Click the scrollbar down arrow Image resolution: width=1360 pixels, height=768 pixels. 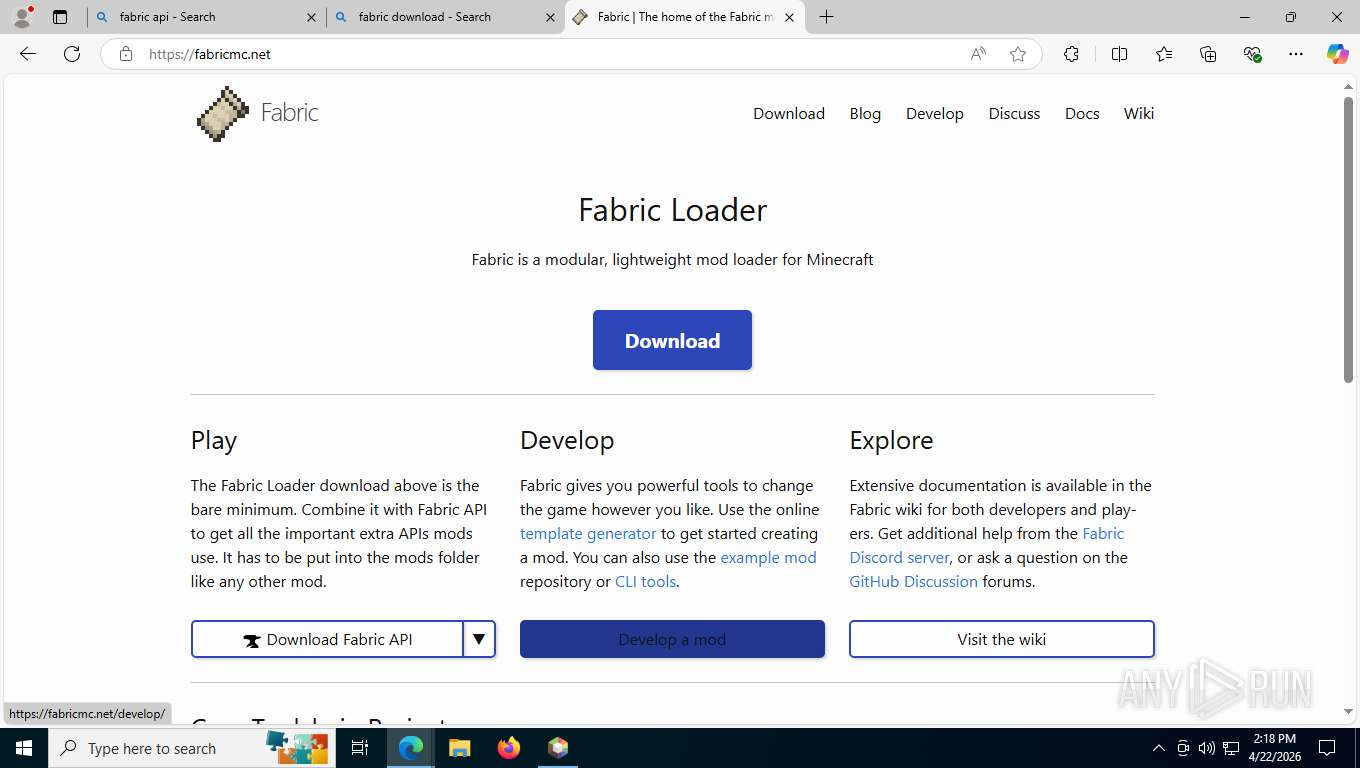1348,712
